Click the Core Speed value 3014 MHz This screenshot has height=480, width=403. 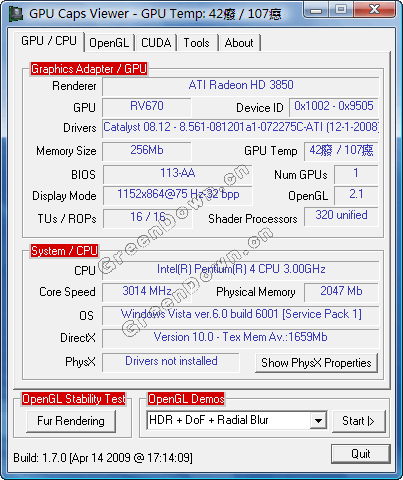click(x=147, y=292)
